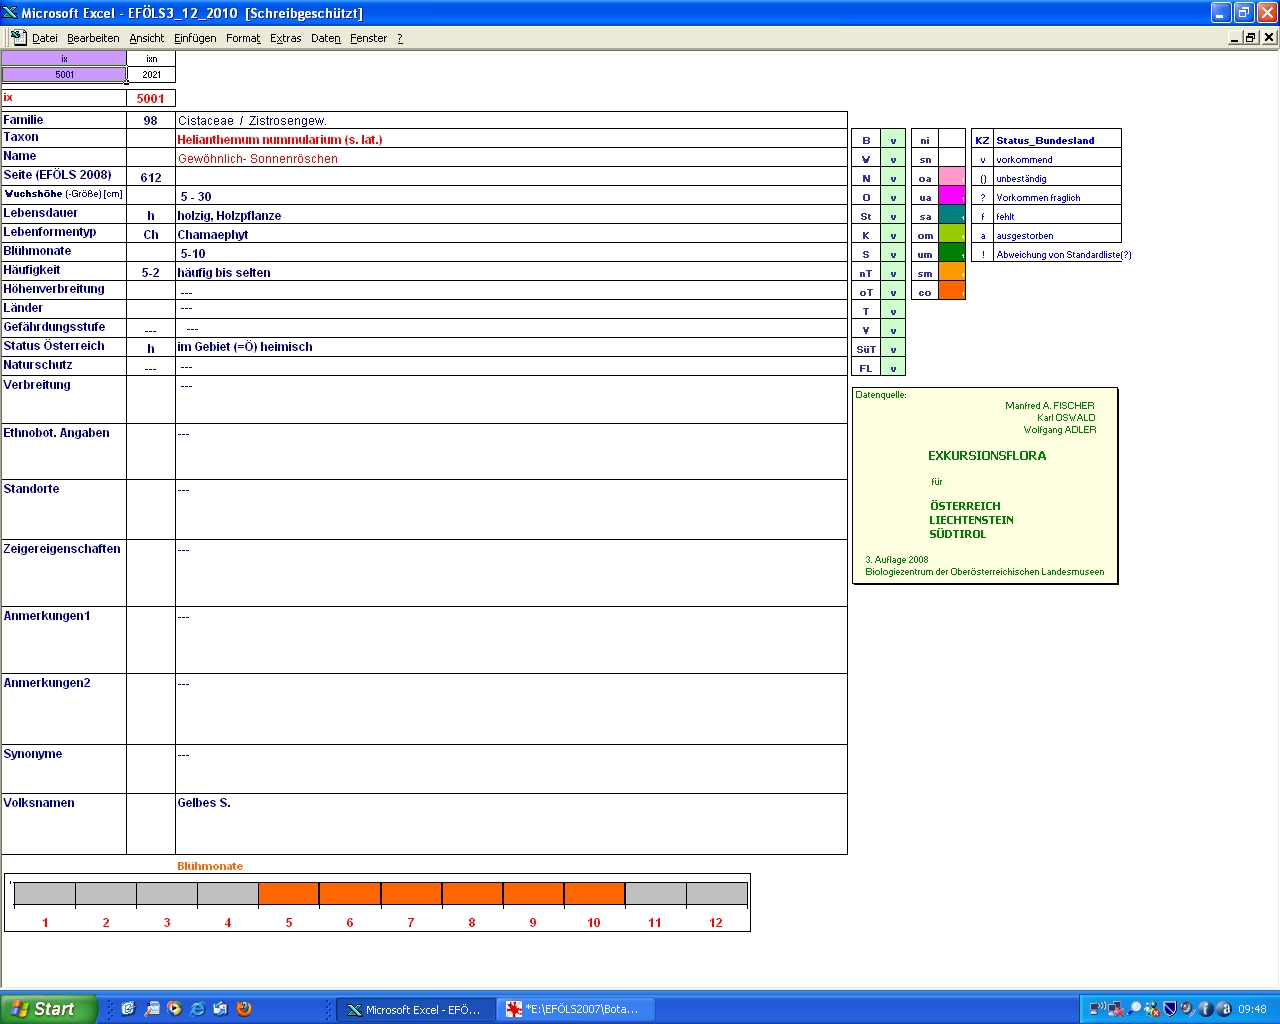Click month 5 bar in Blühmonate chart
This screenshot has width=1280, height=1024.
289,894
